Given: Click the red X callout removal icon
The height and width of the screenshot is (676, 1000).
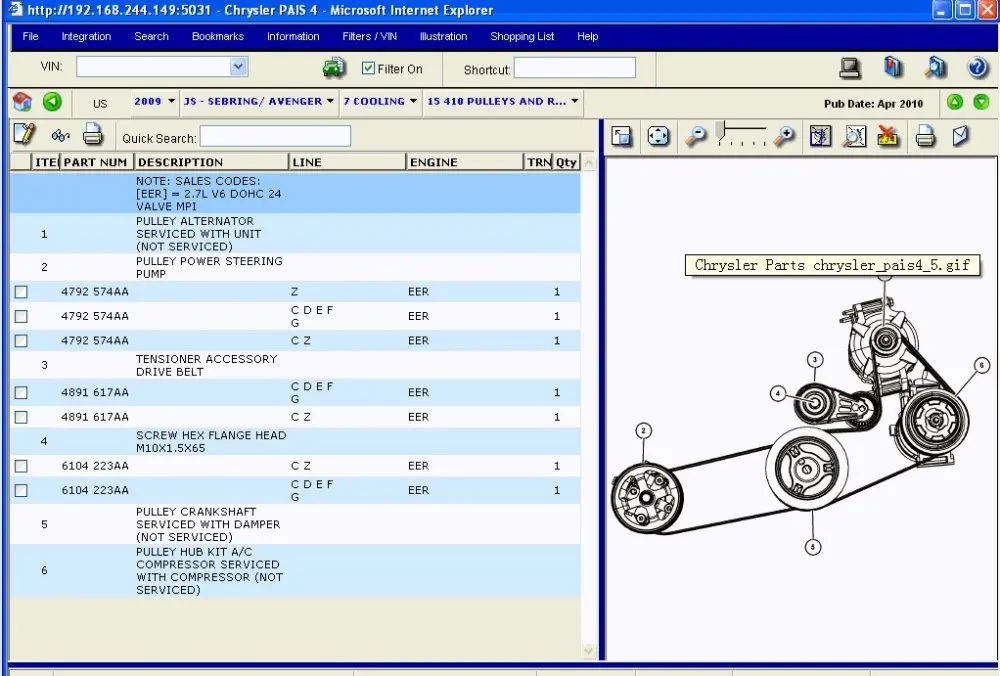Looking at the screenshot, I should coord(888,135).
